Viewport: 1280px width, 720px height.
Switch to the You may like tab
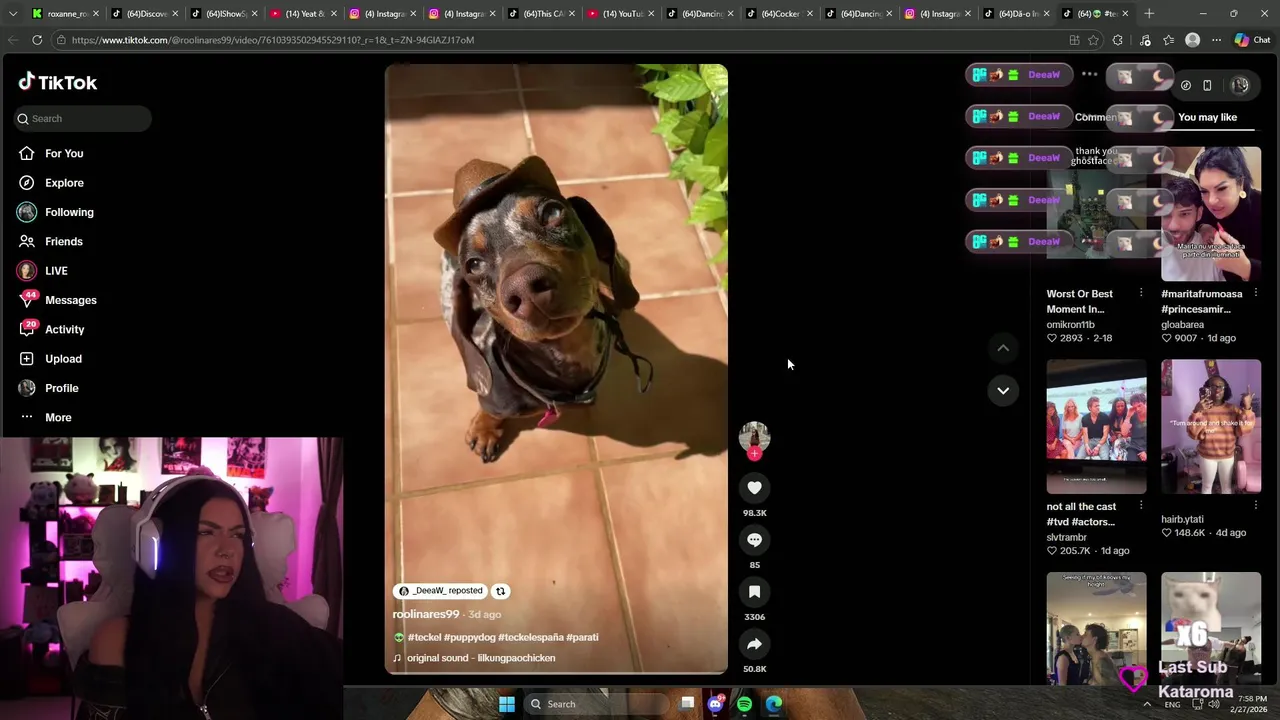1207,117
